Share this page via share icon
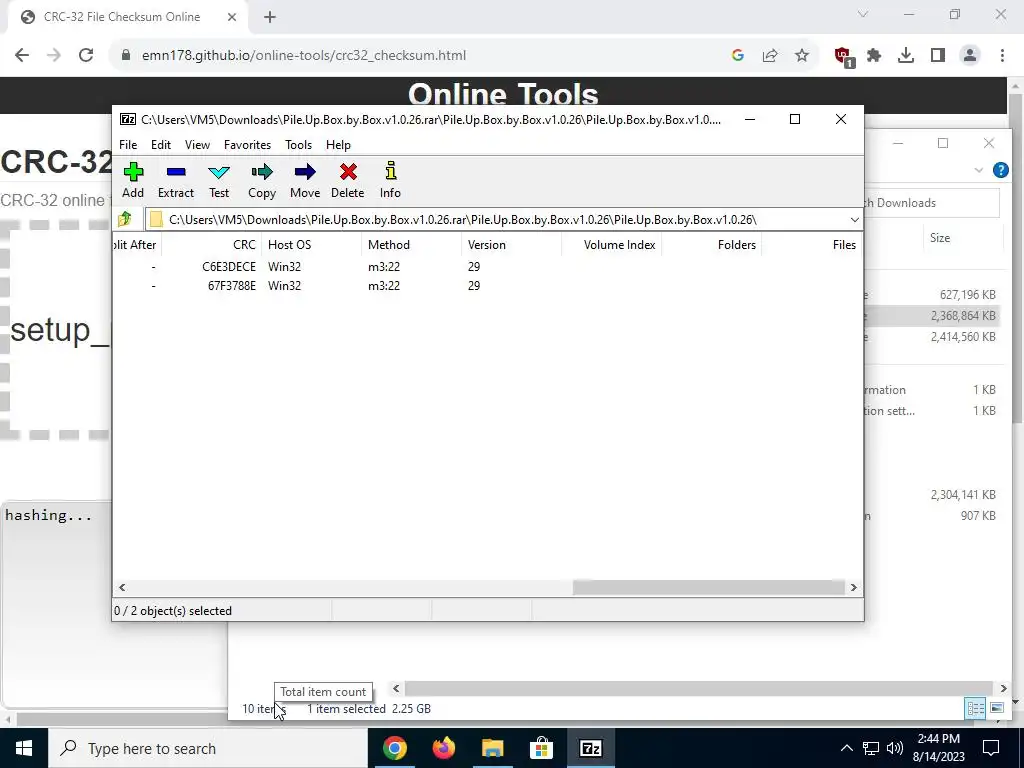This screenshot has height=768, width=1024. tap(770, 56)
